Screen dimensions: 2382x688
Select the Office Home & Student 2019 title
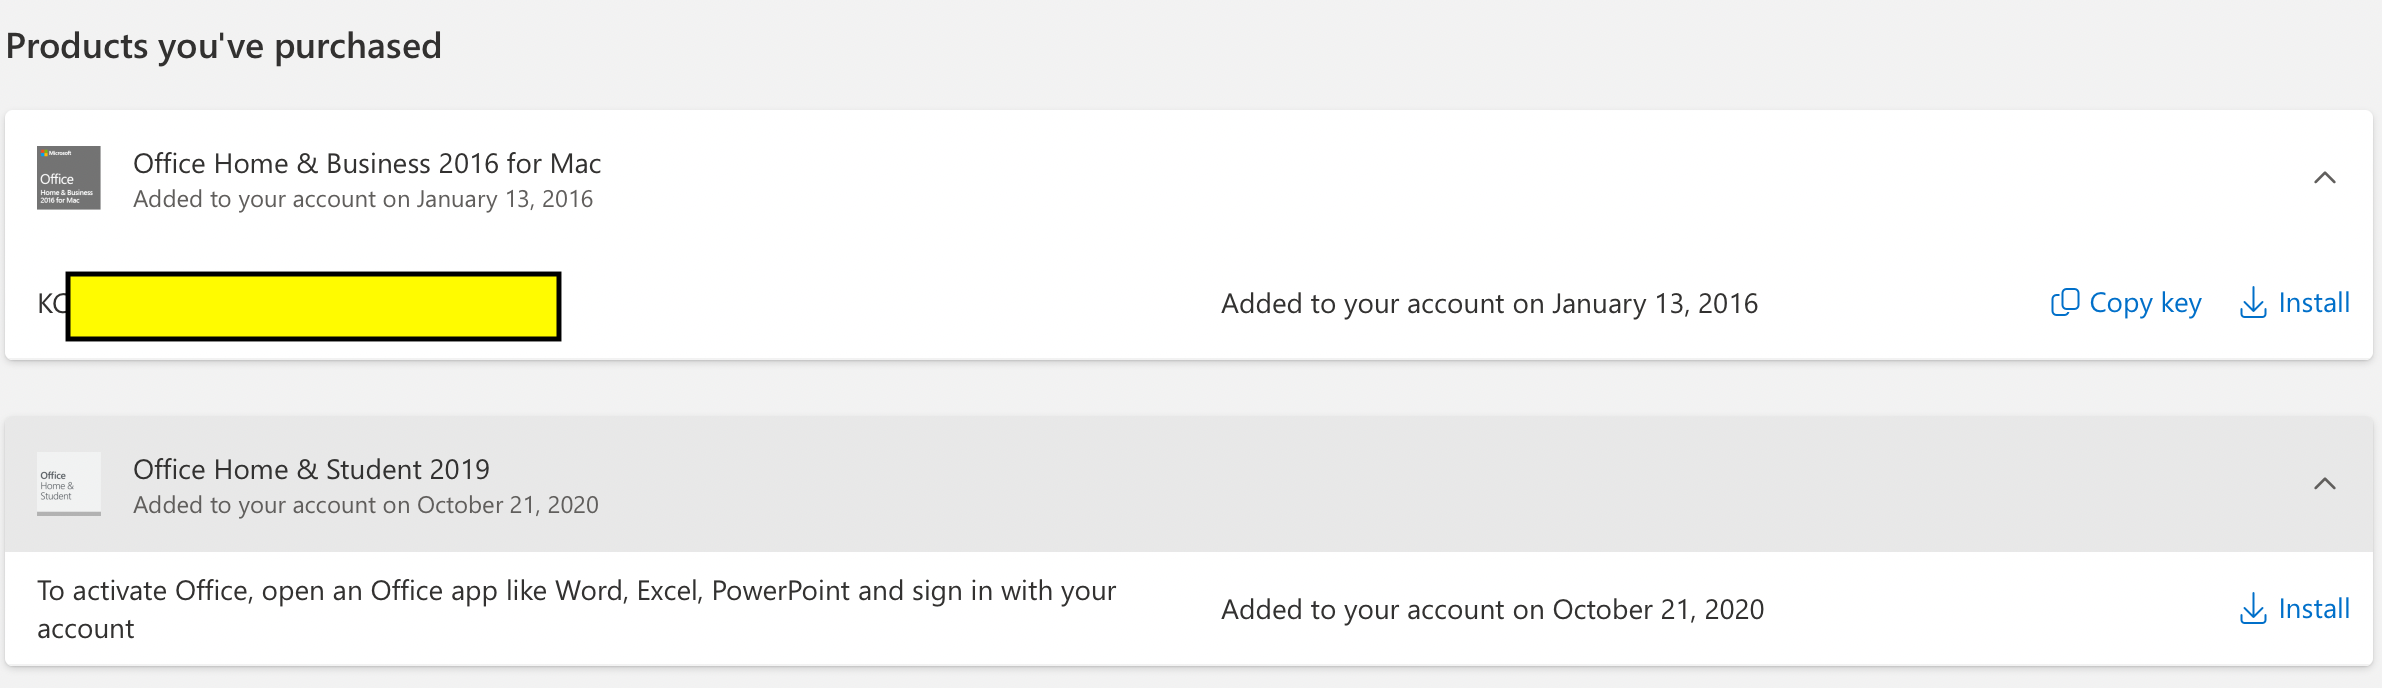311,469
